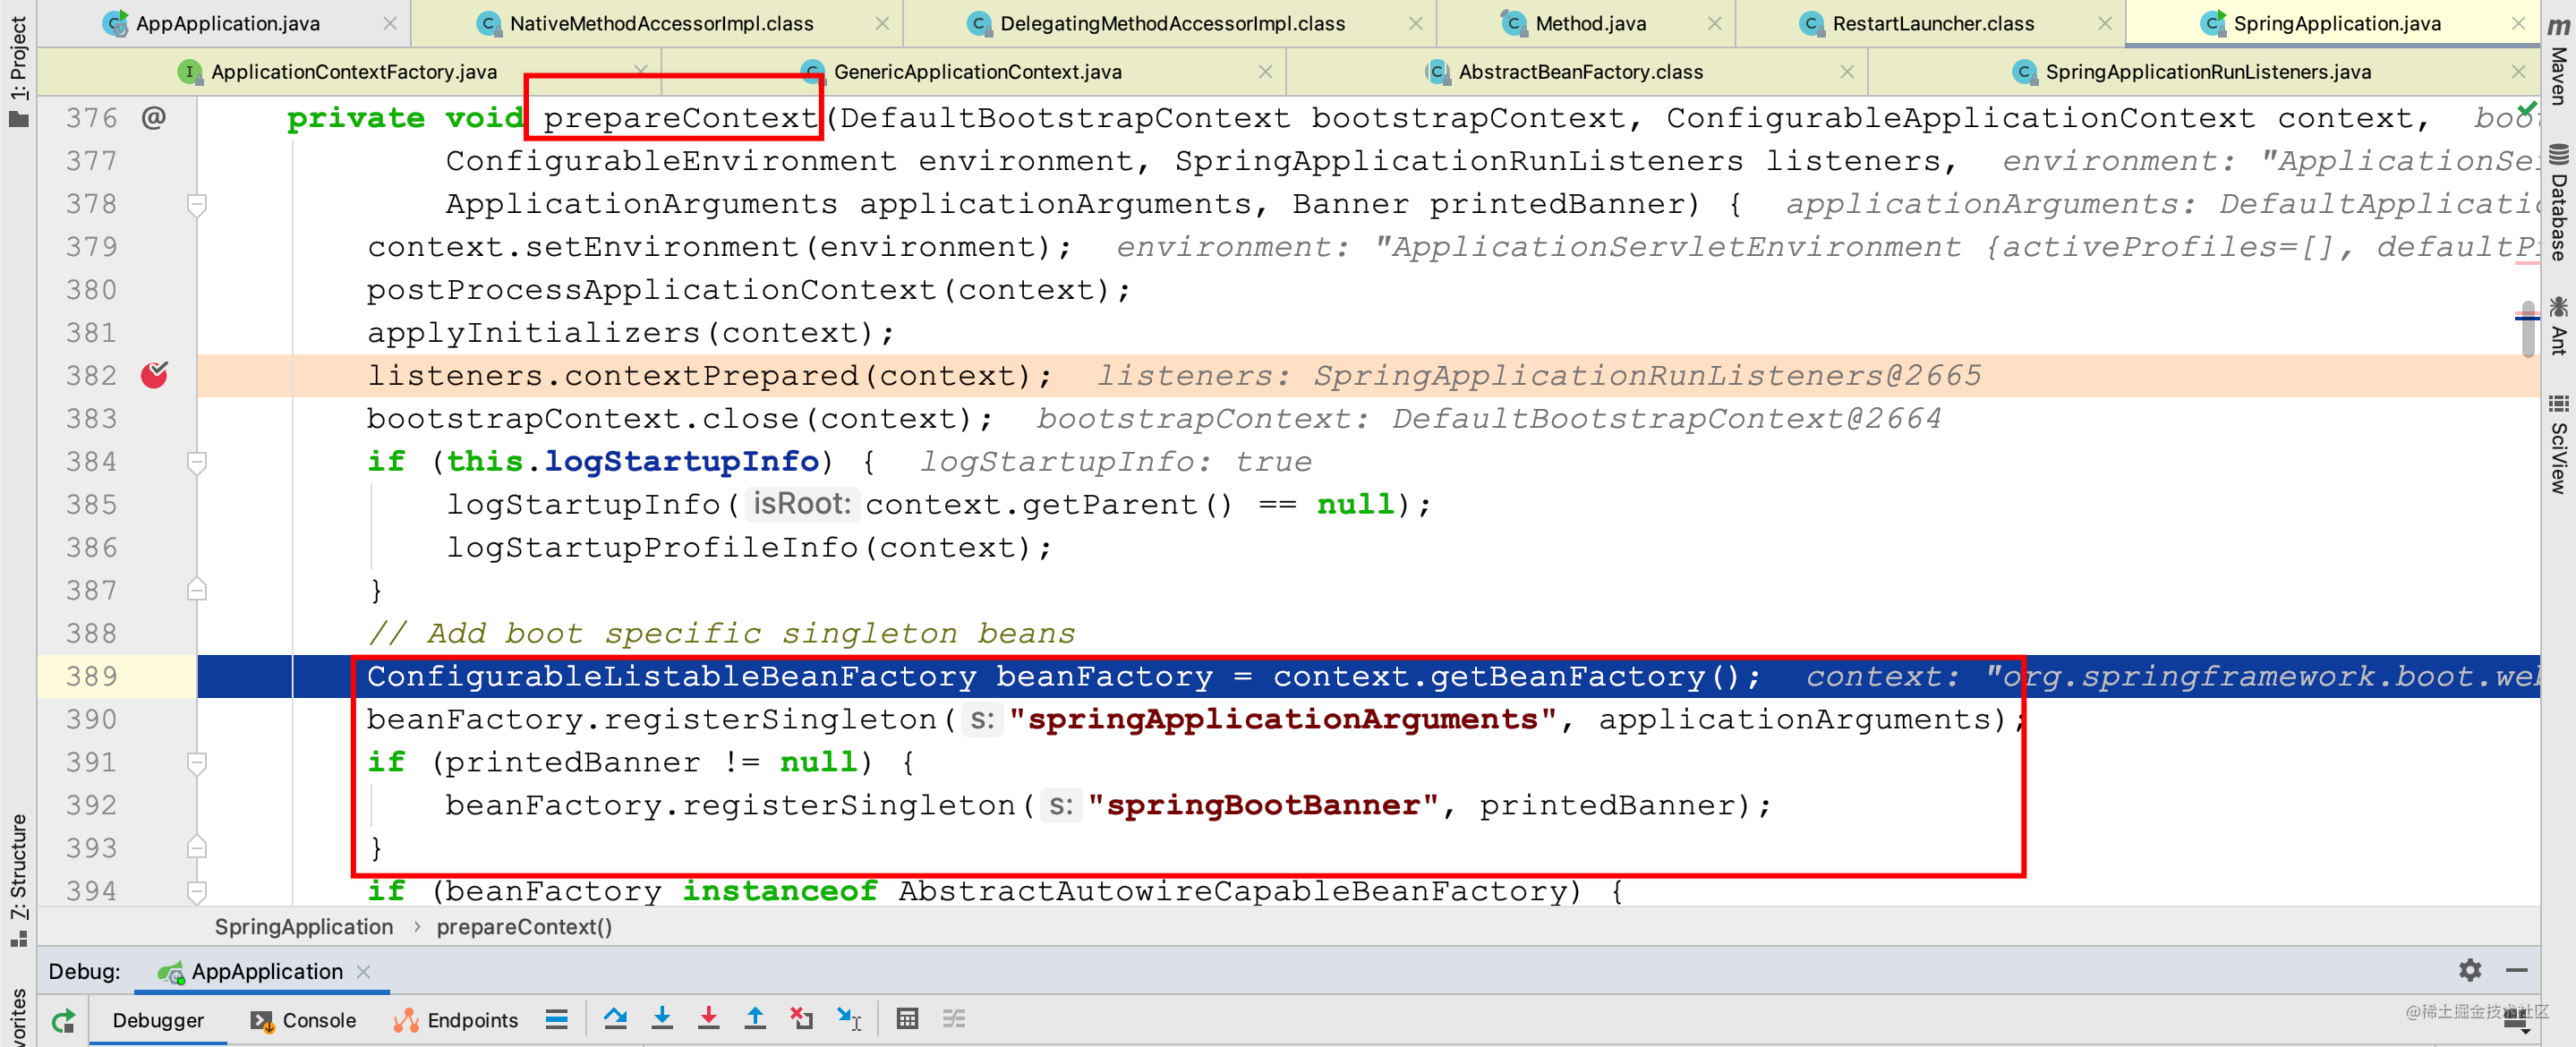2576x1047 pixels.
Task: Step Over using the debug toolbar arrow
Action: click(616, 1019)
